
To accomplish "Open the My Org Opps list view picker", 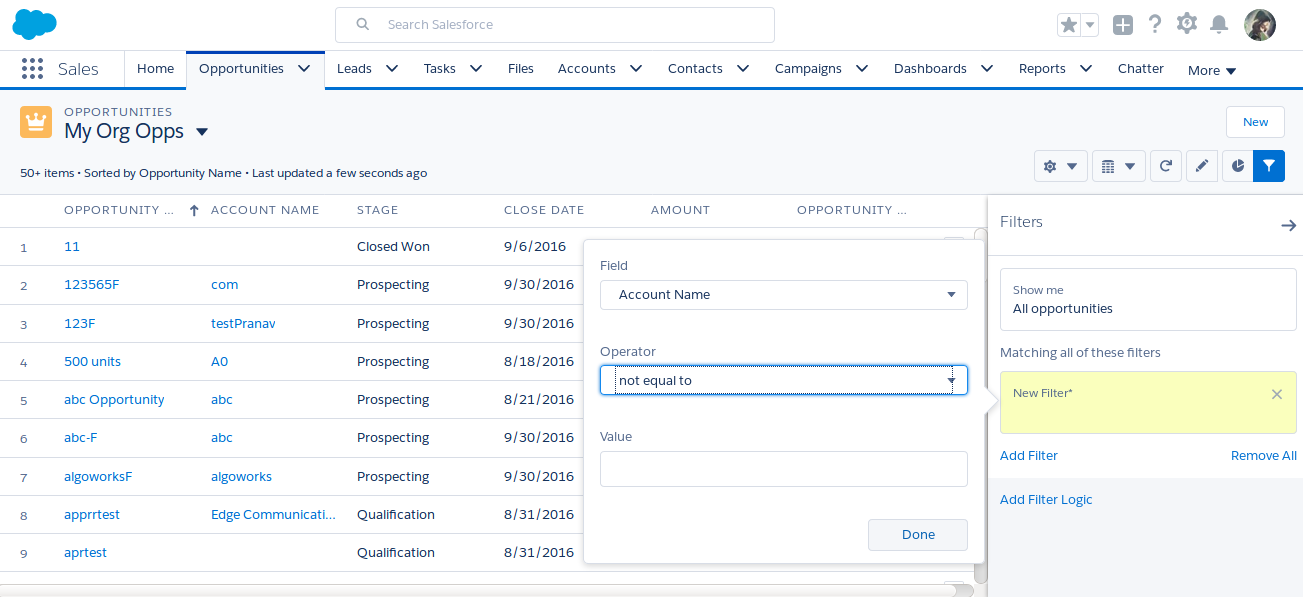I will point(202,132).
